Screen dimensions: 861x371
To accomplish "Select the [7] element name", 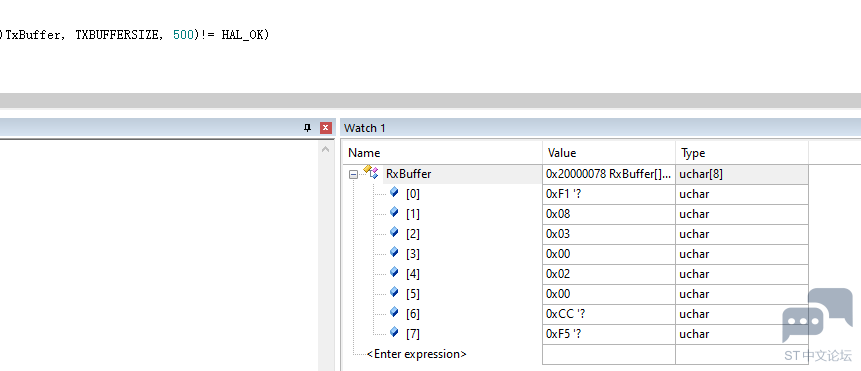I will [413, 334].
